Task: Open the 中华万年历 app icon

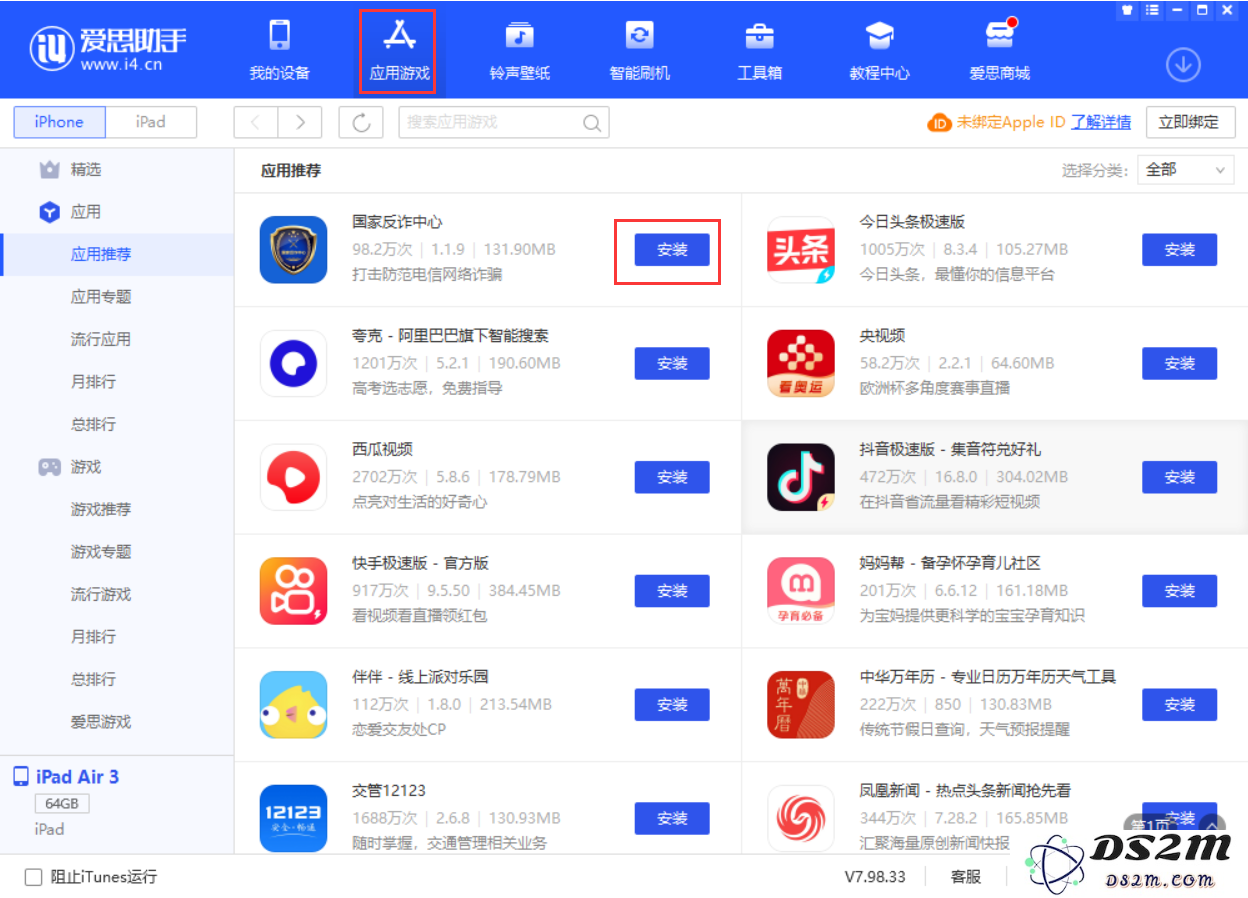Action: pos(801,705)
